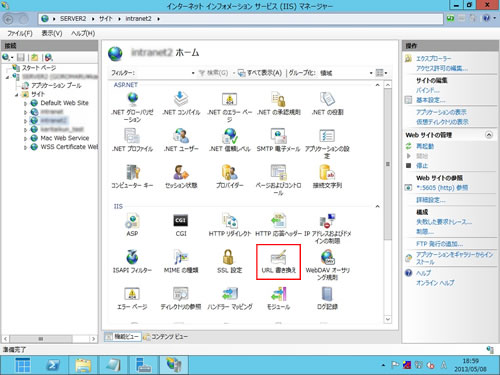
Task: Open the SMTP 電子メール icon
Action: click(x=279, y=140)
